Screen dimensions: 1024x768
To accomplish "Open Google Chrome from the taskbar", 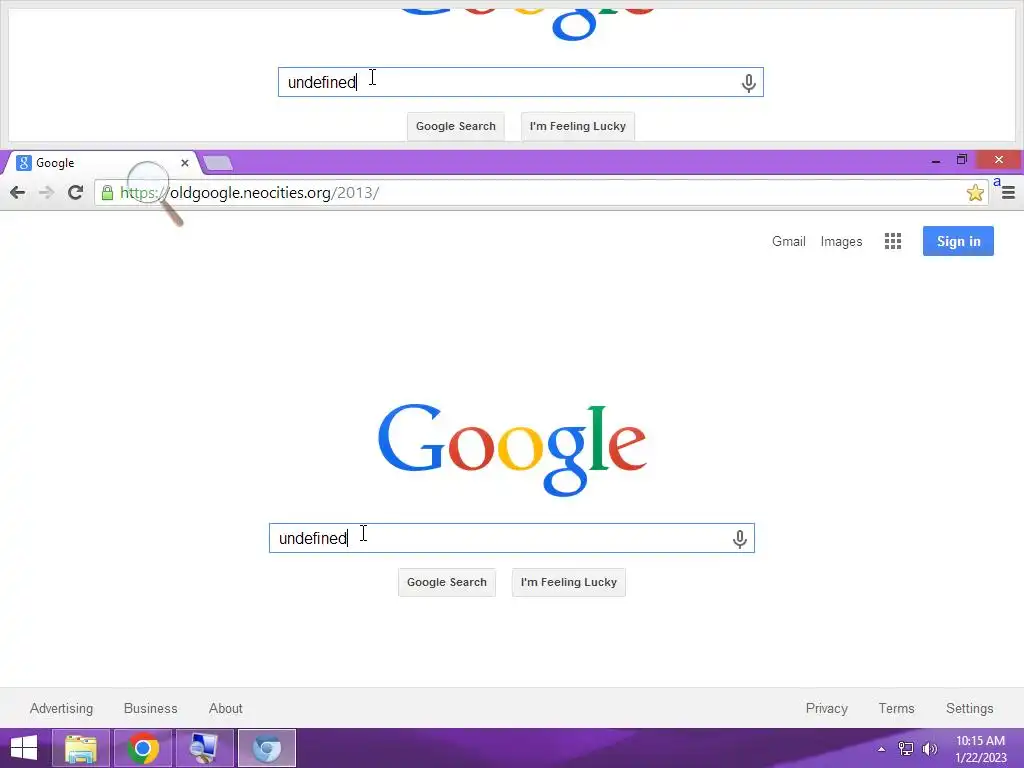I will pyautogui.click(x=143, y=748).
